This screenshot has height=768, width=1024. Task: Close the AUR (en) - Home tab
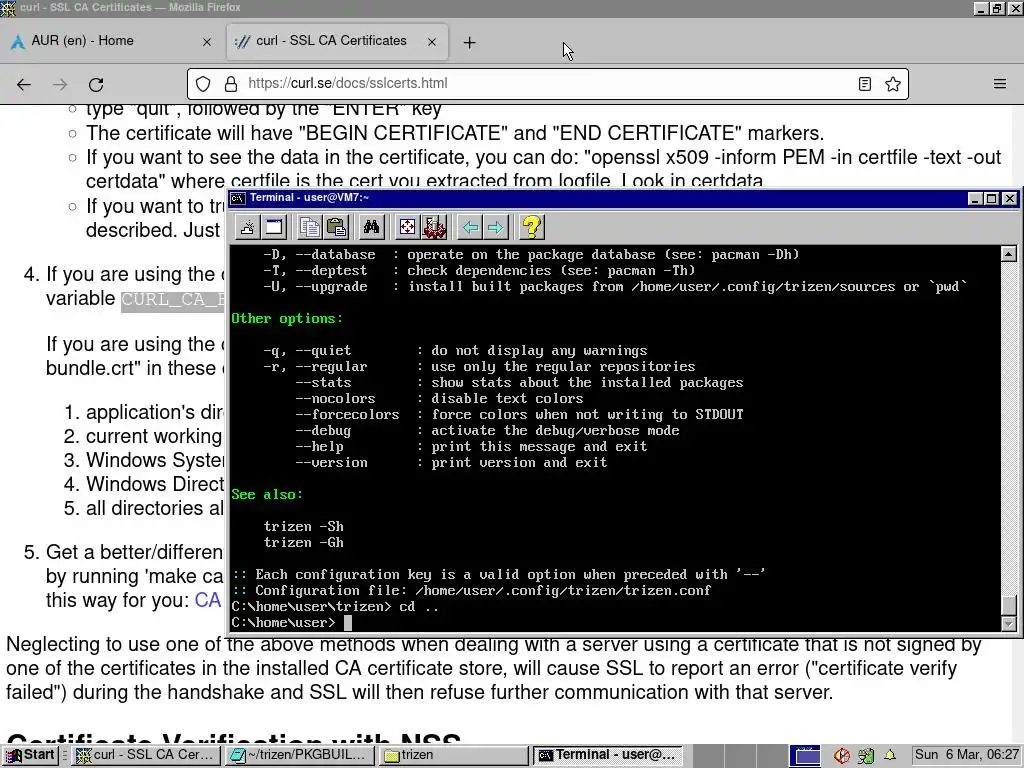207,42
